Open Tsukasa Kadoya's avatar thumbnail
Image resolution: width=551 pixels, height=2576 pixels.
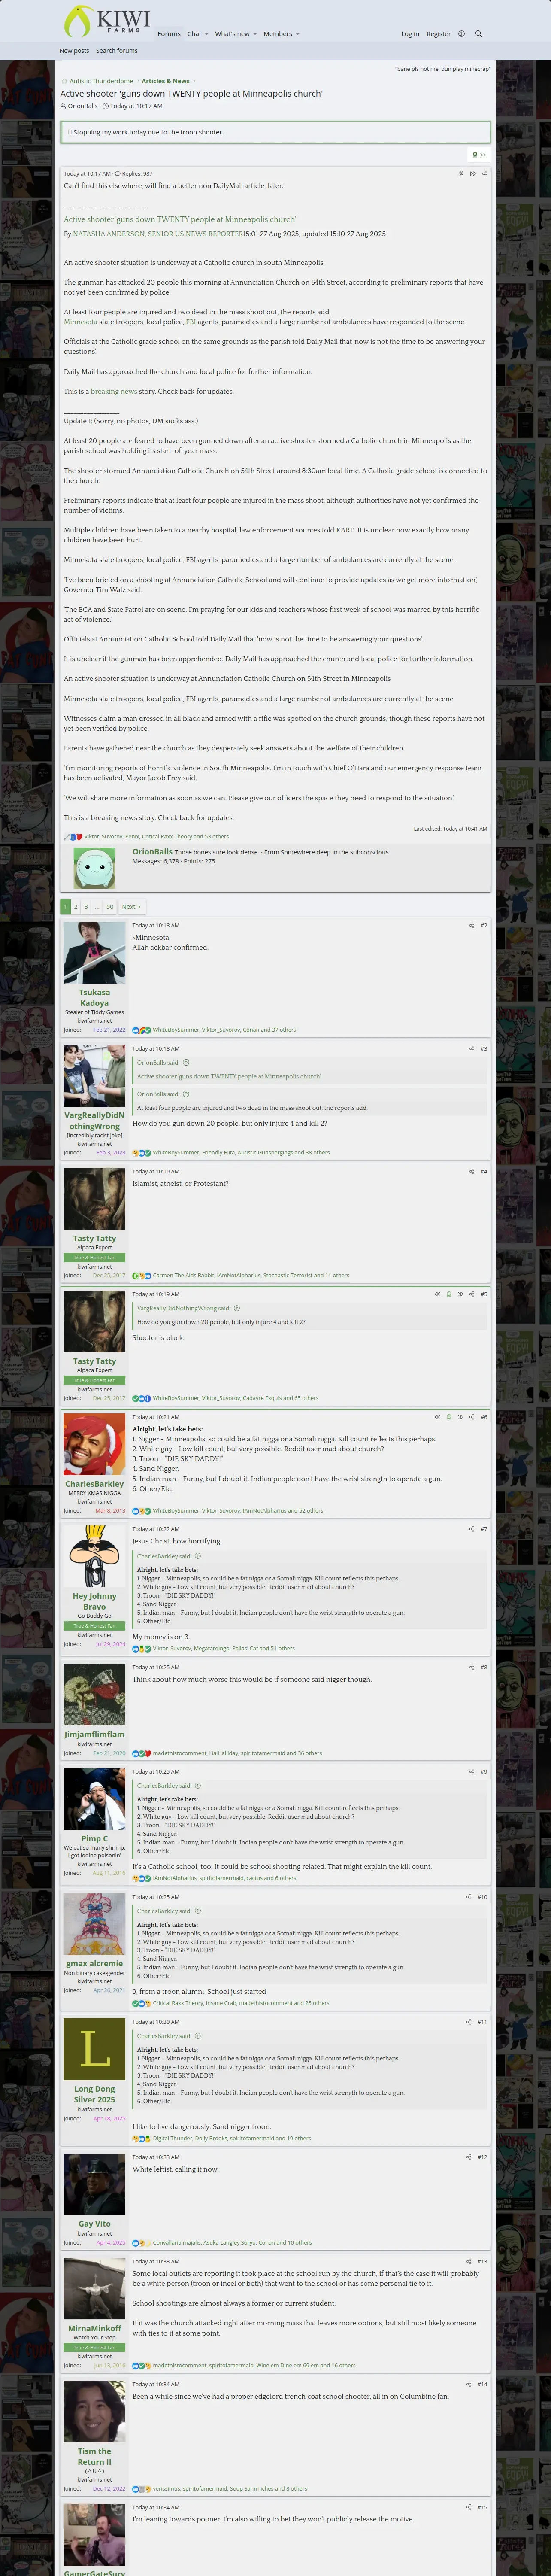coord(94,953)
